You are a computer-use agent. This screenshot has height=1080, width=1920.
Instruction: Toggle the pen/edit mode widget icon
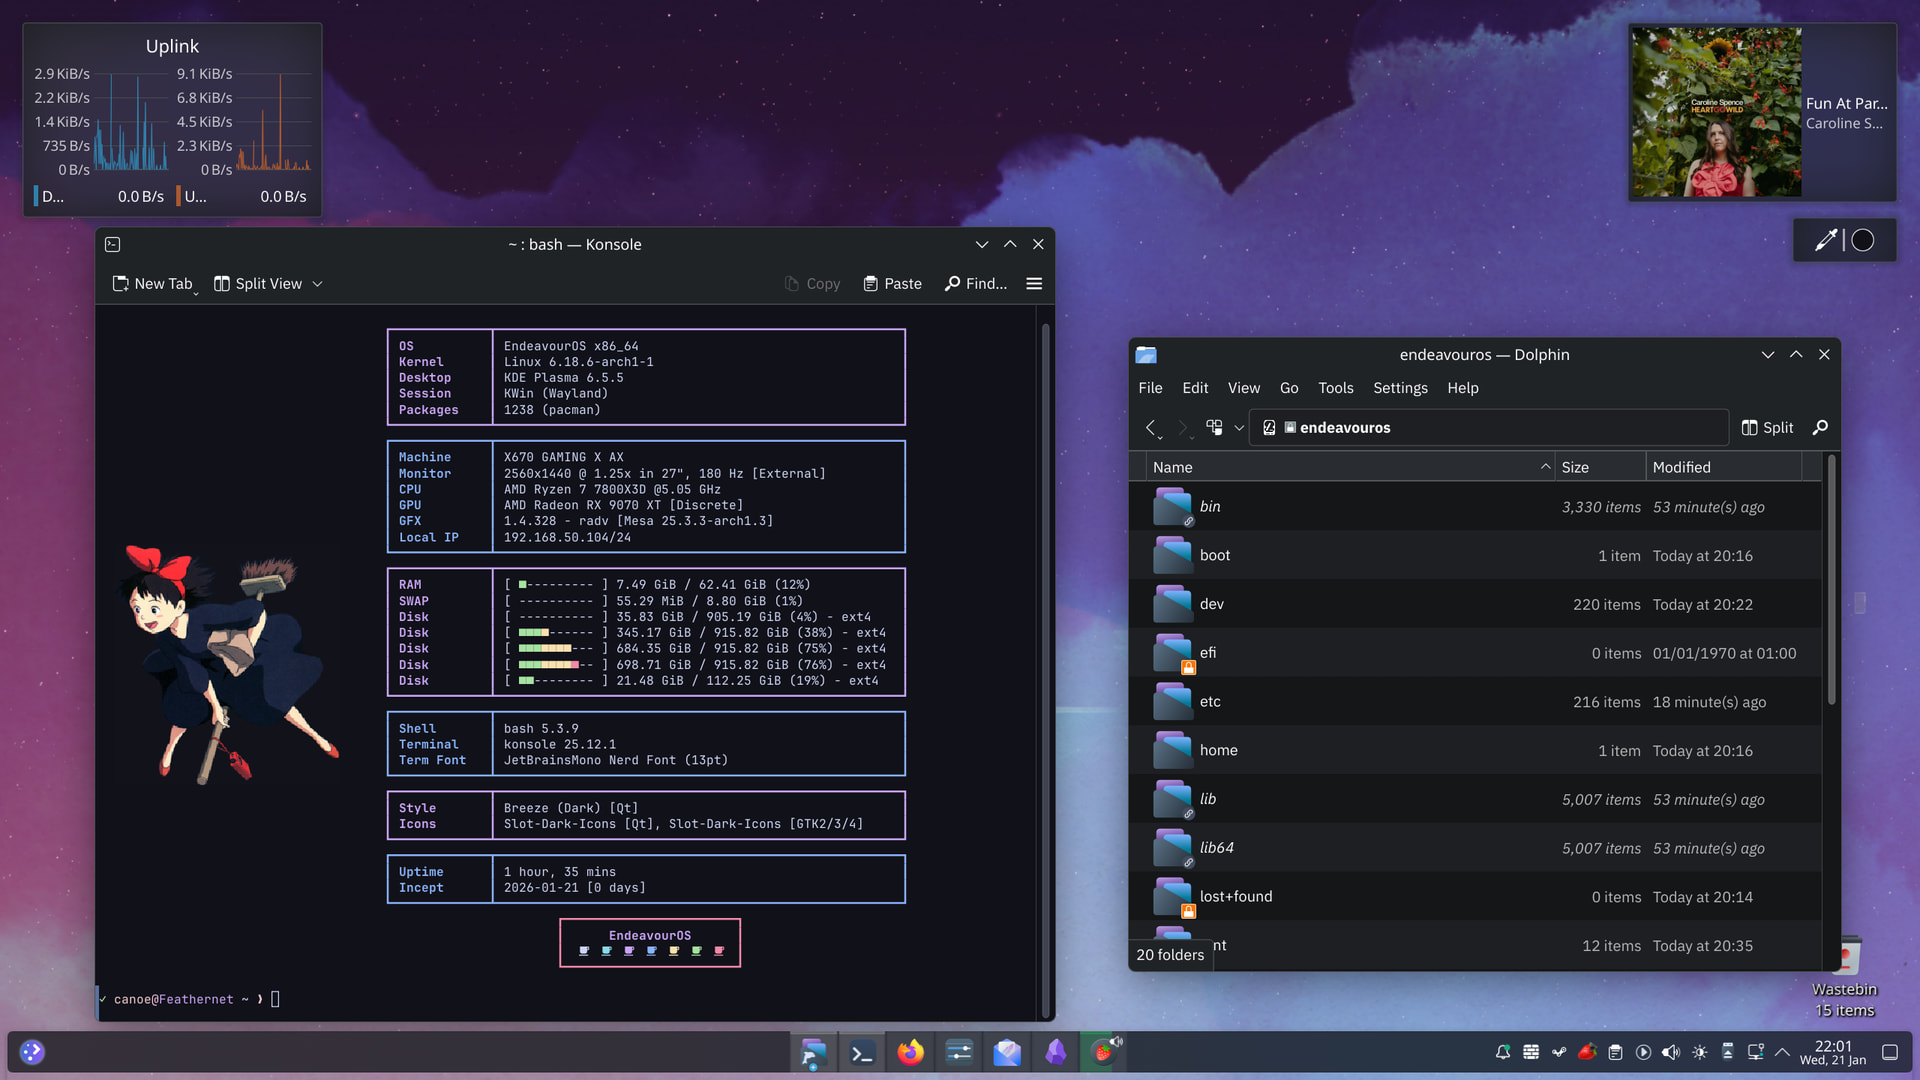point(1825,240)
